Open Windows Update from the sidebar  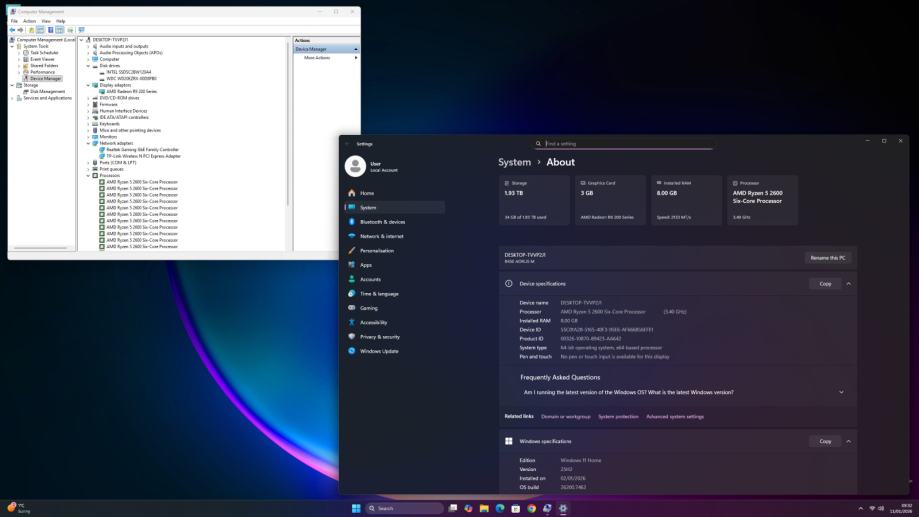point(351,351)
